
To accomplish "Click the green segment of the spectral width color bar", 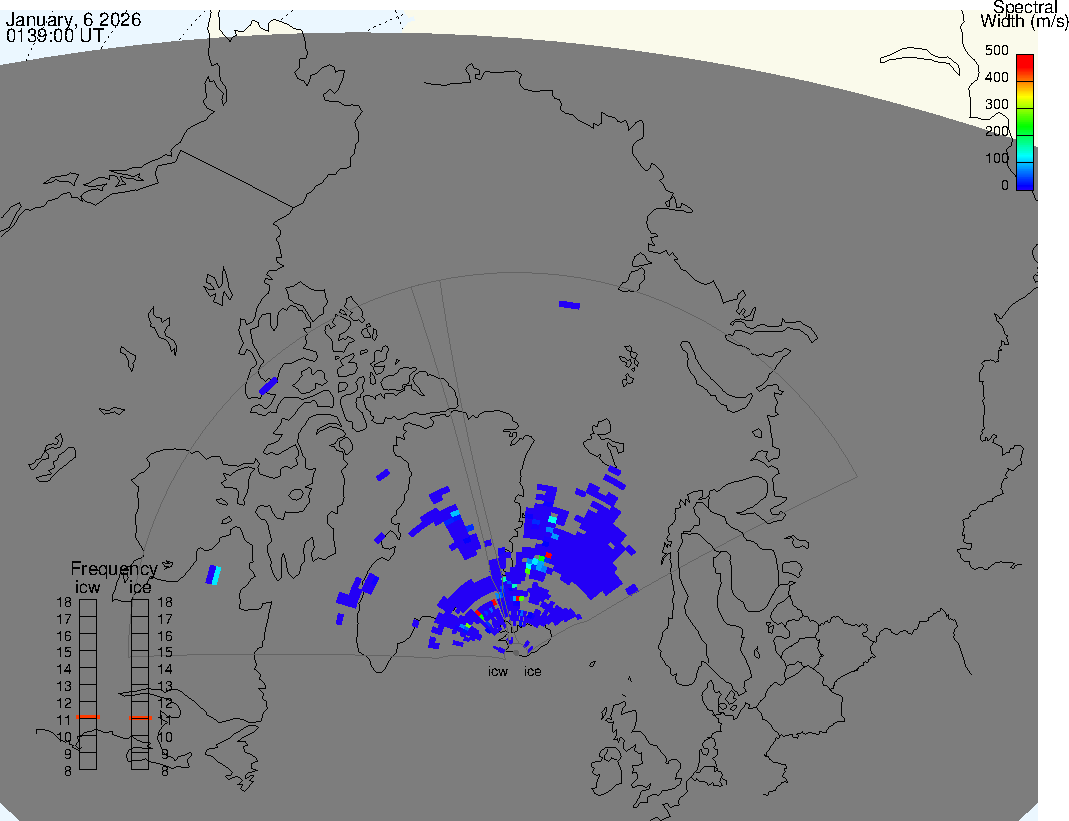I will click(x=1025, y=122).
